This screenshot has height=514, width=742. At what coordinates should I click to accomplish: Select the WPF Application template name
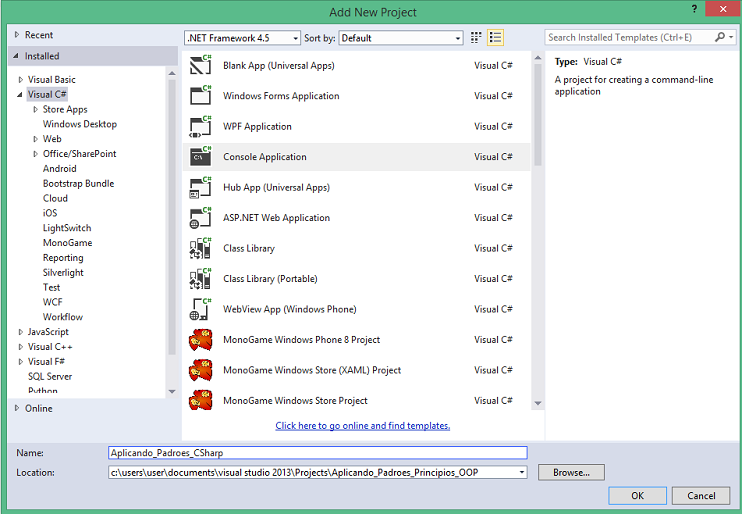click(257, 126)
